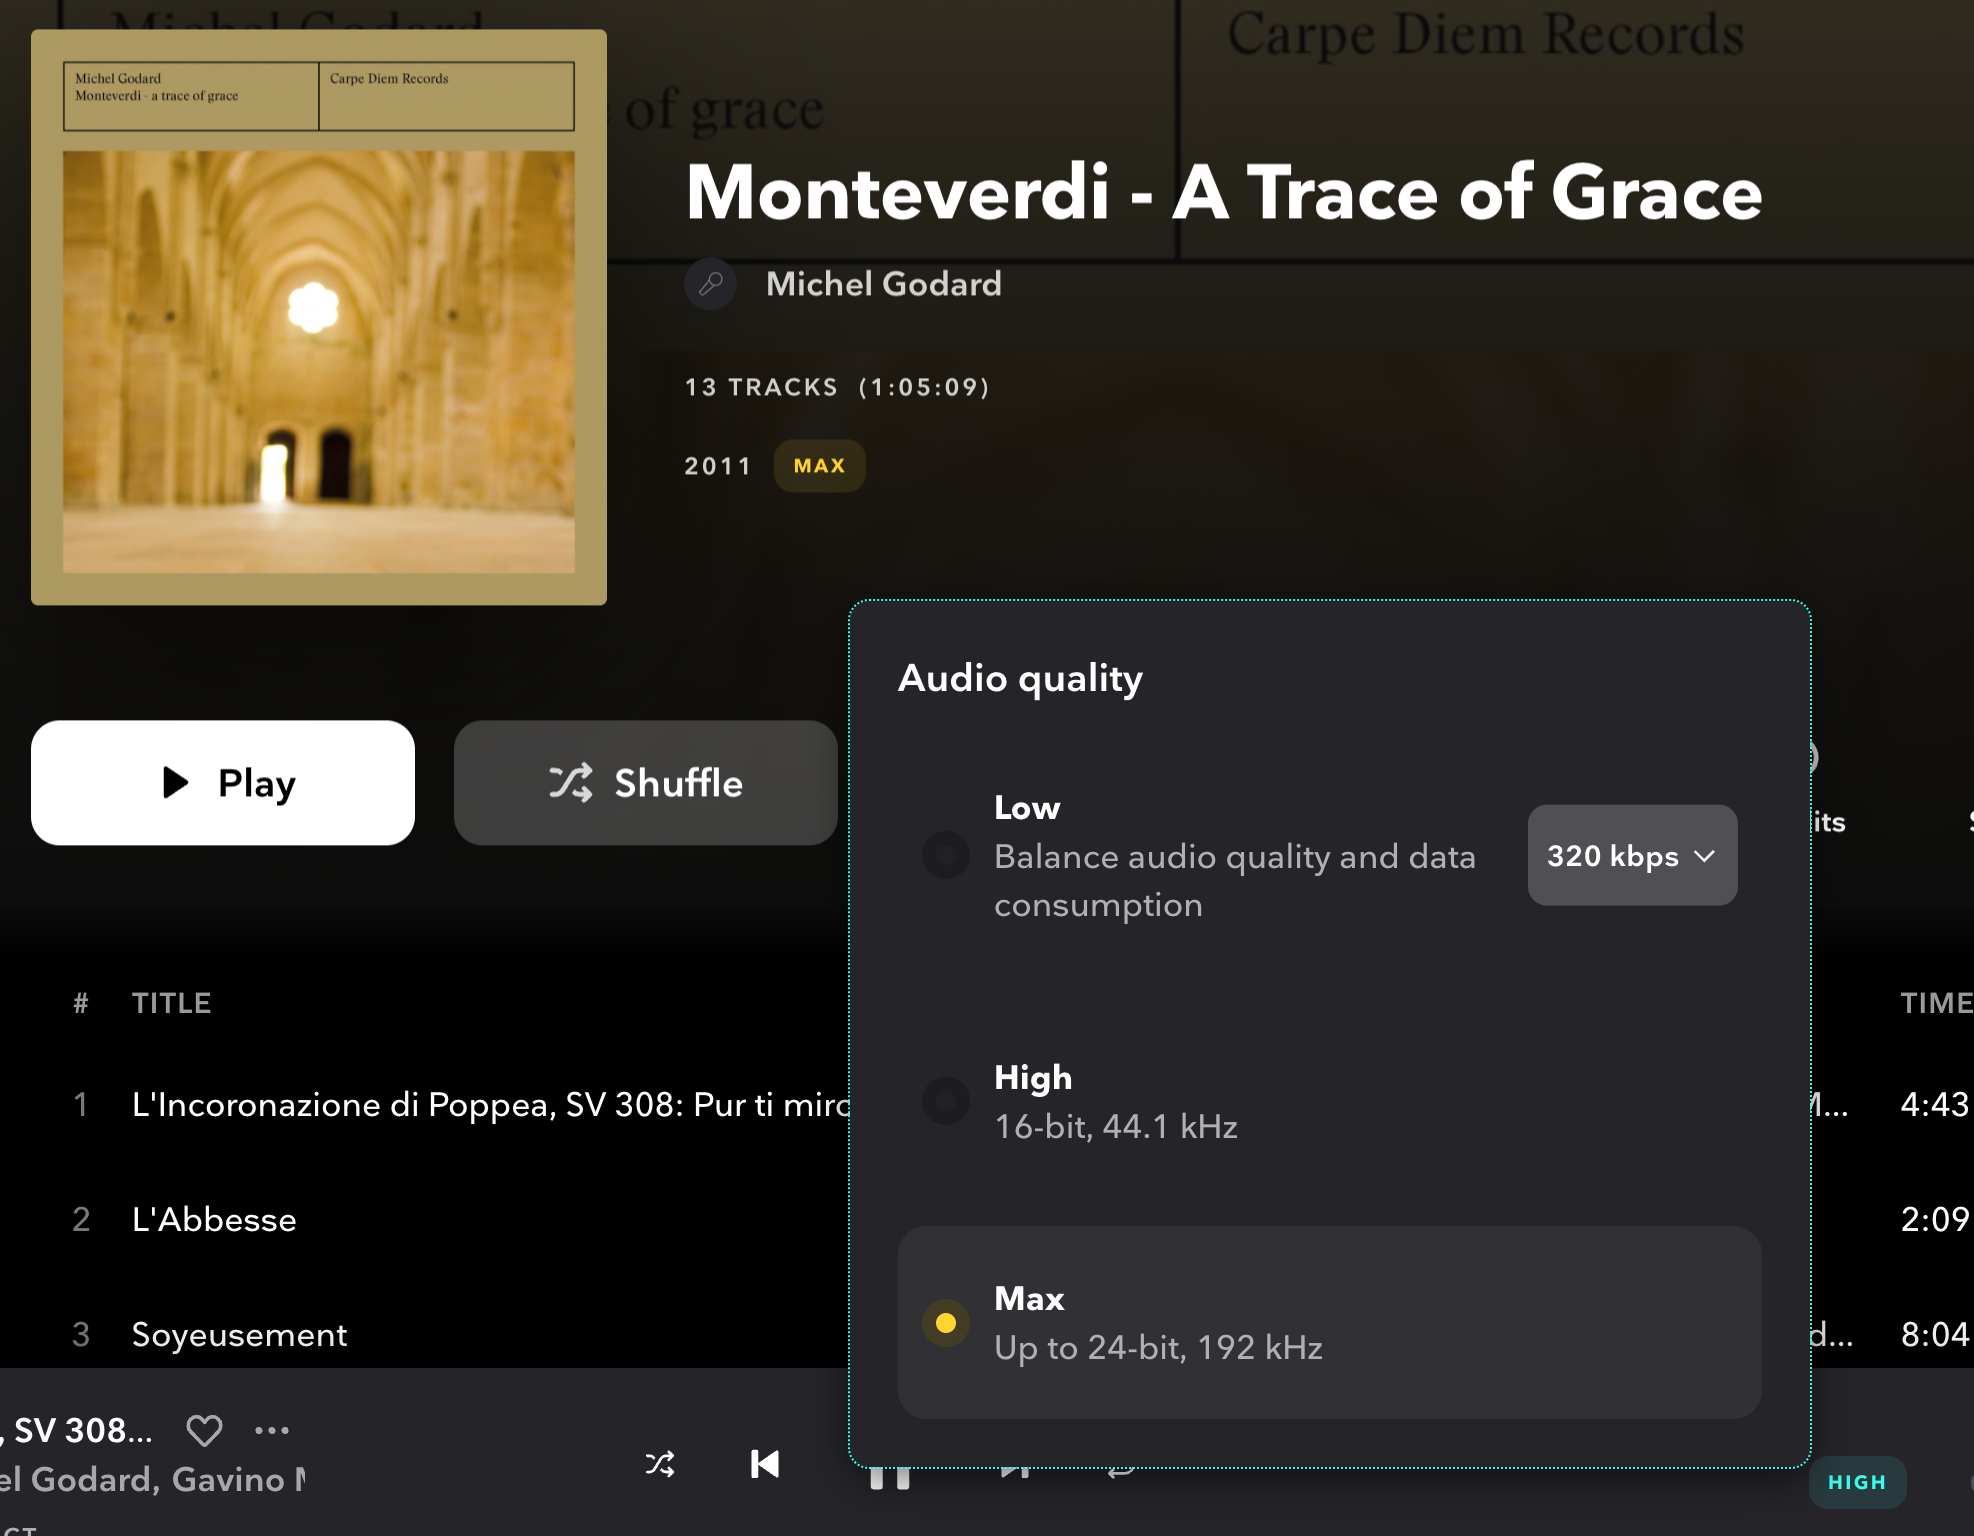Click the artist microphone icon
Screen dimensions: 1974x1536
click(x=711, y=284)
